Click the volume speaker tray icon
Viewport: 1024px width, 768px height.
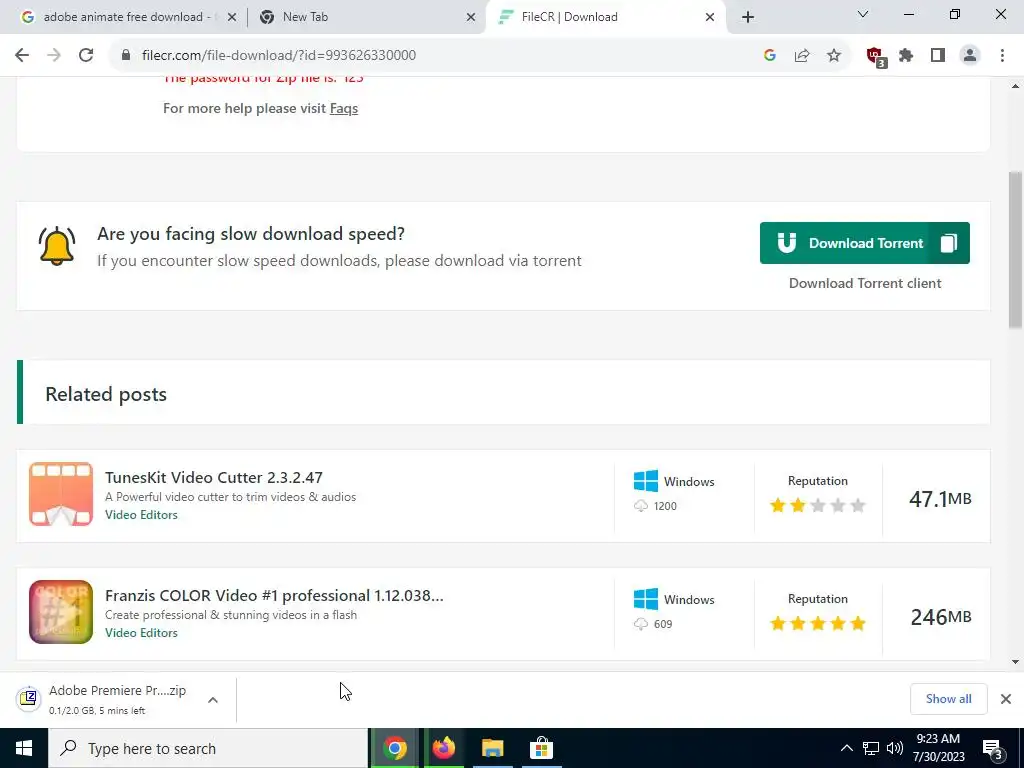pos(895,748)
